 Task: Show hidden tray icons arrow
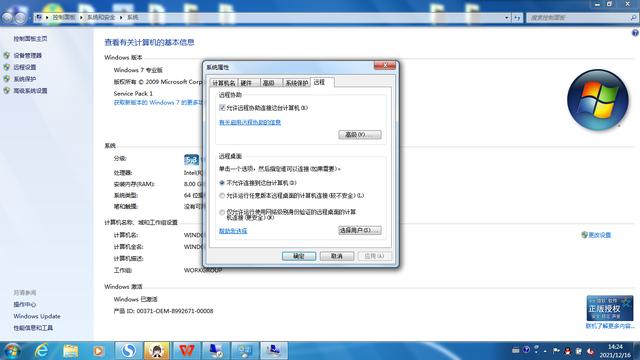[x=545, y=351]
